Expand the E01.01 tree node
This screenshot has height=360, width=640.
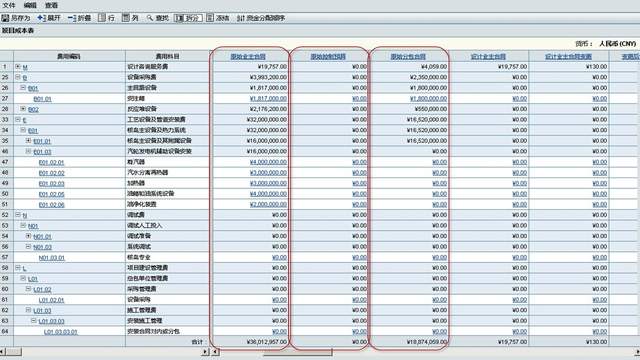tap(29, 140)
